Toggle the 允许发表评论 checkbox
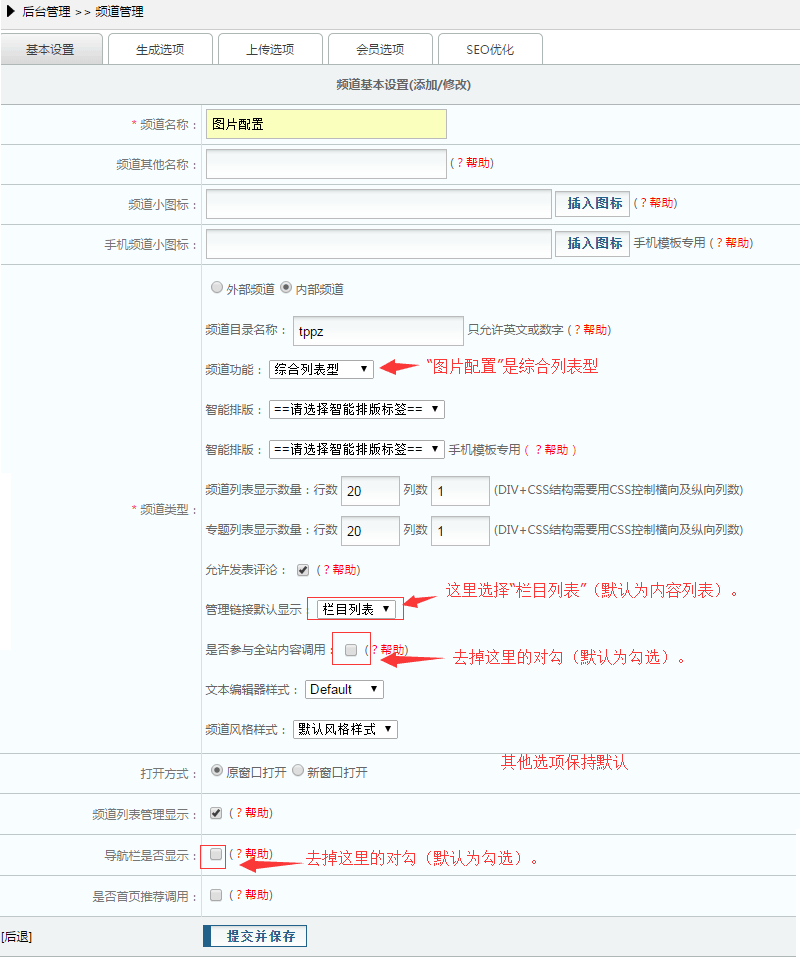The image size is (800, 961). pos(303,570)
